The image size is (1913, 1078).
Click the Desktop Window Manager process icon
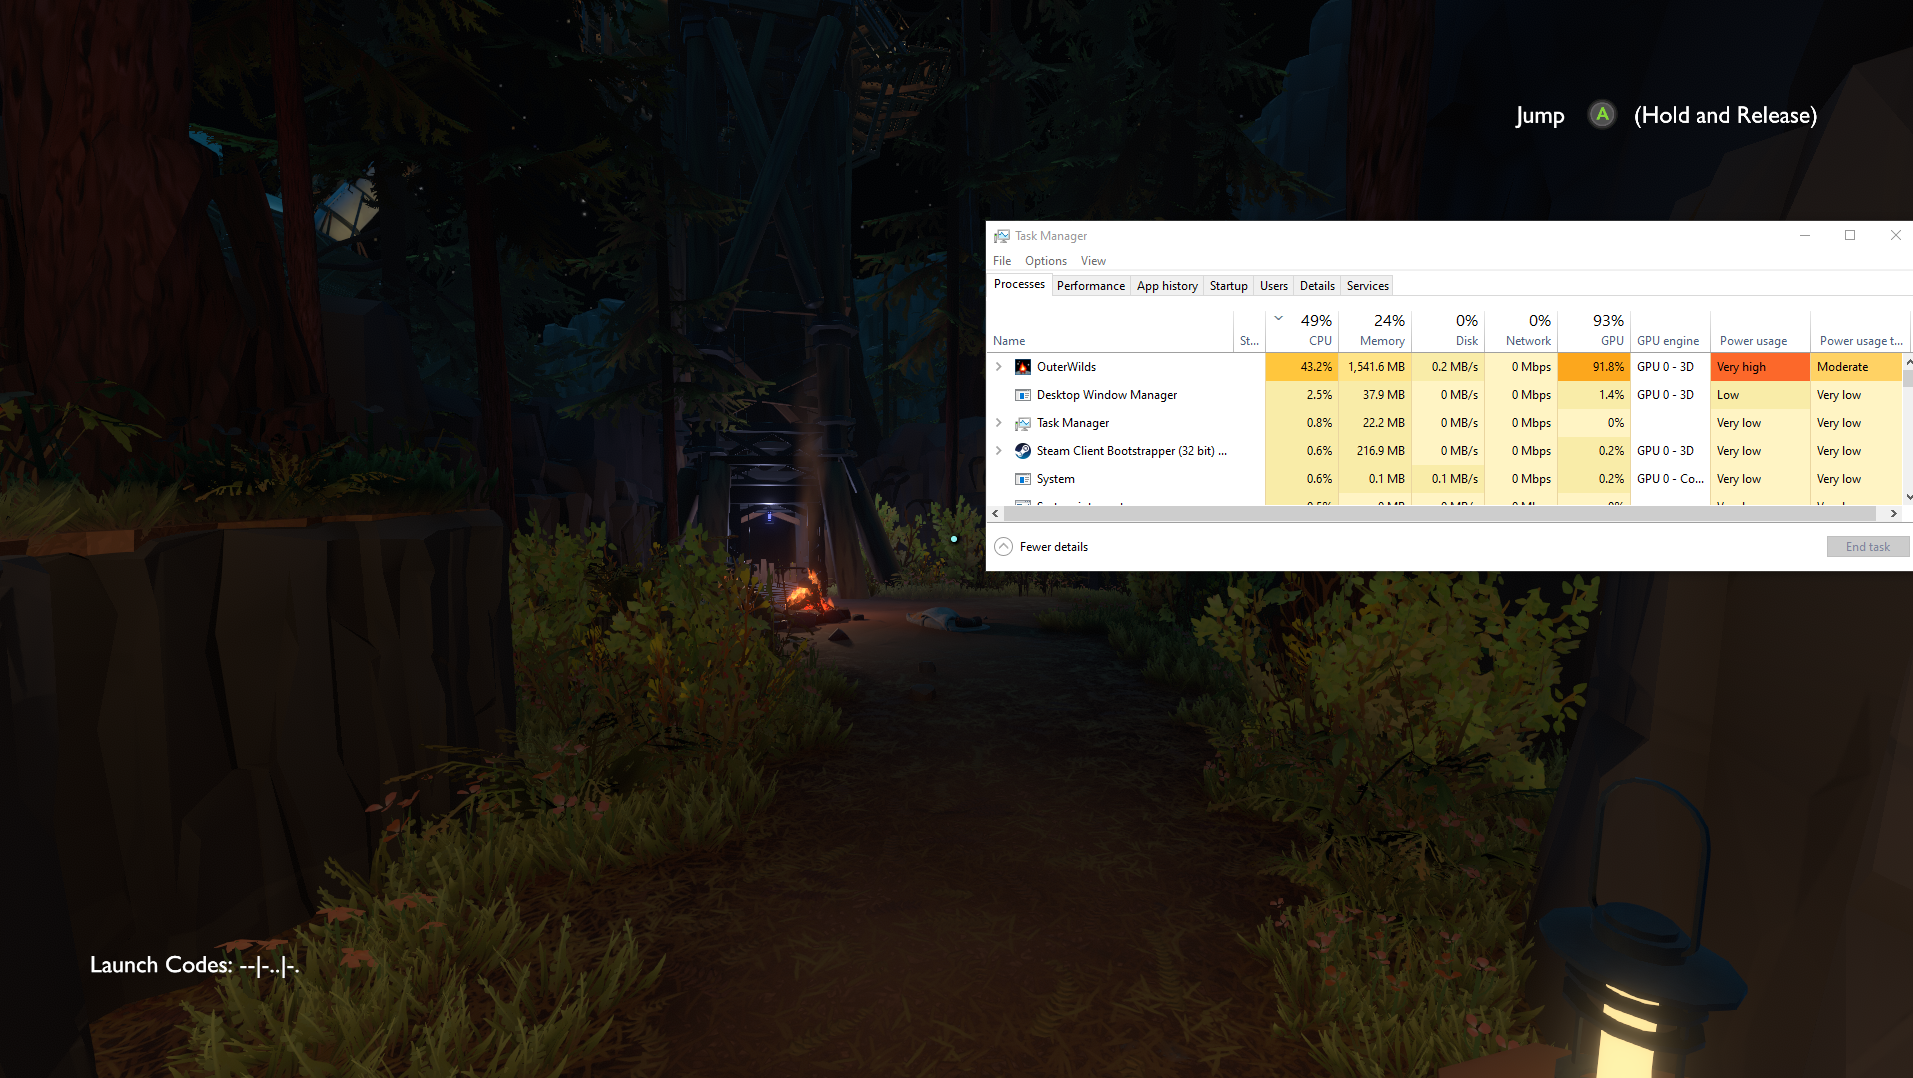pos(1023,395)
